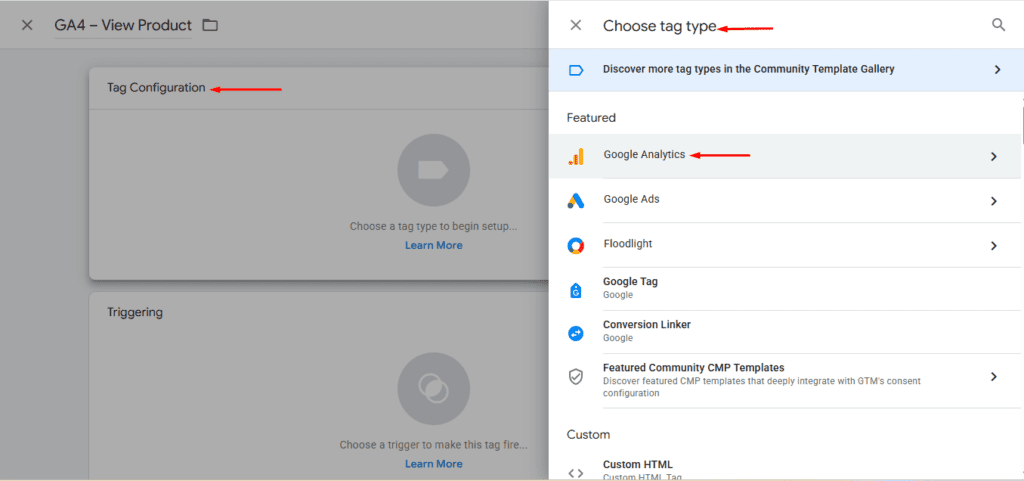1024x481 pixels.
Task: Click the Google Tag icon
Action: (575, 290)
